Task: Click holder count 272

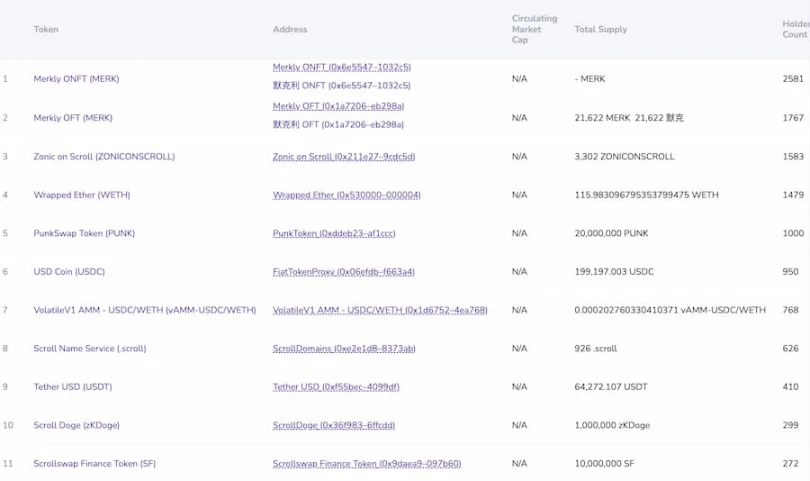Action: click(x=790, y=464)
